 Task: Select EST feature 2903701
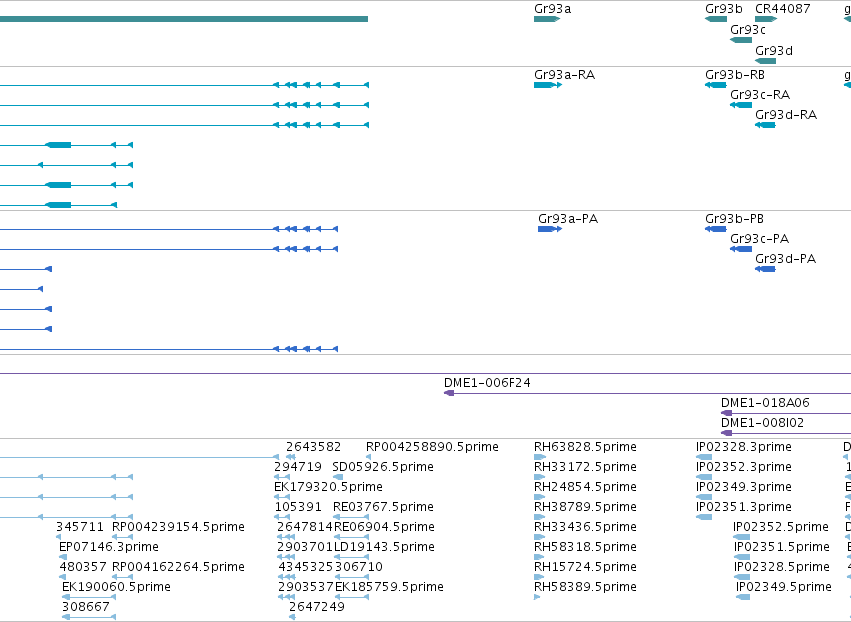pyautogui.click(x=286, y=557)
